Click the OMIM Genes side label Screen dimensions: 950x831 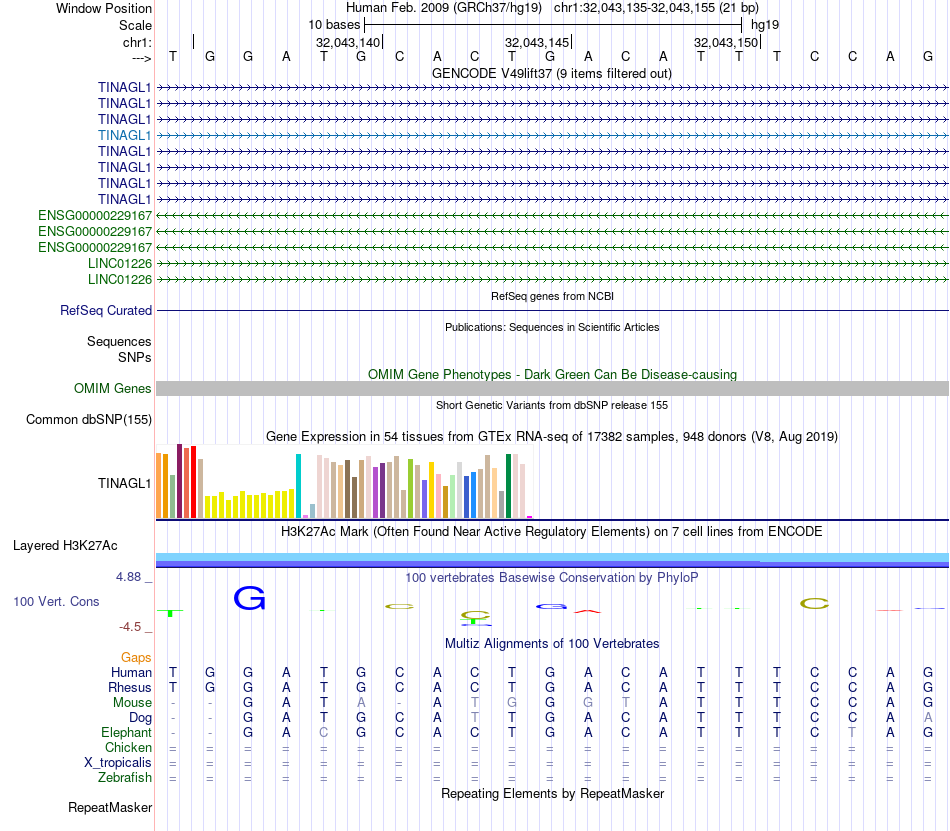113,388
